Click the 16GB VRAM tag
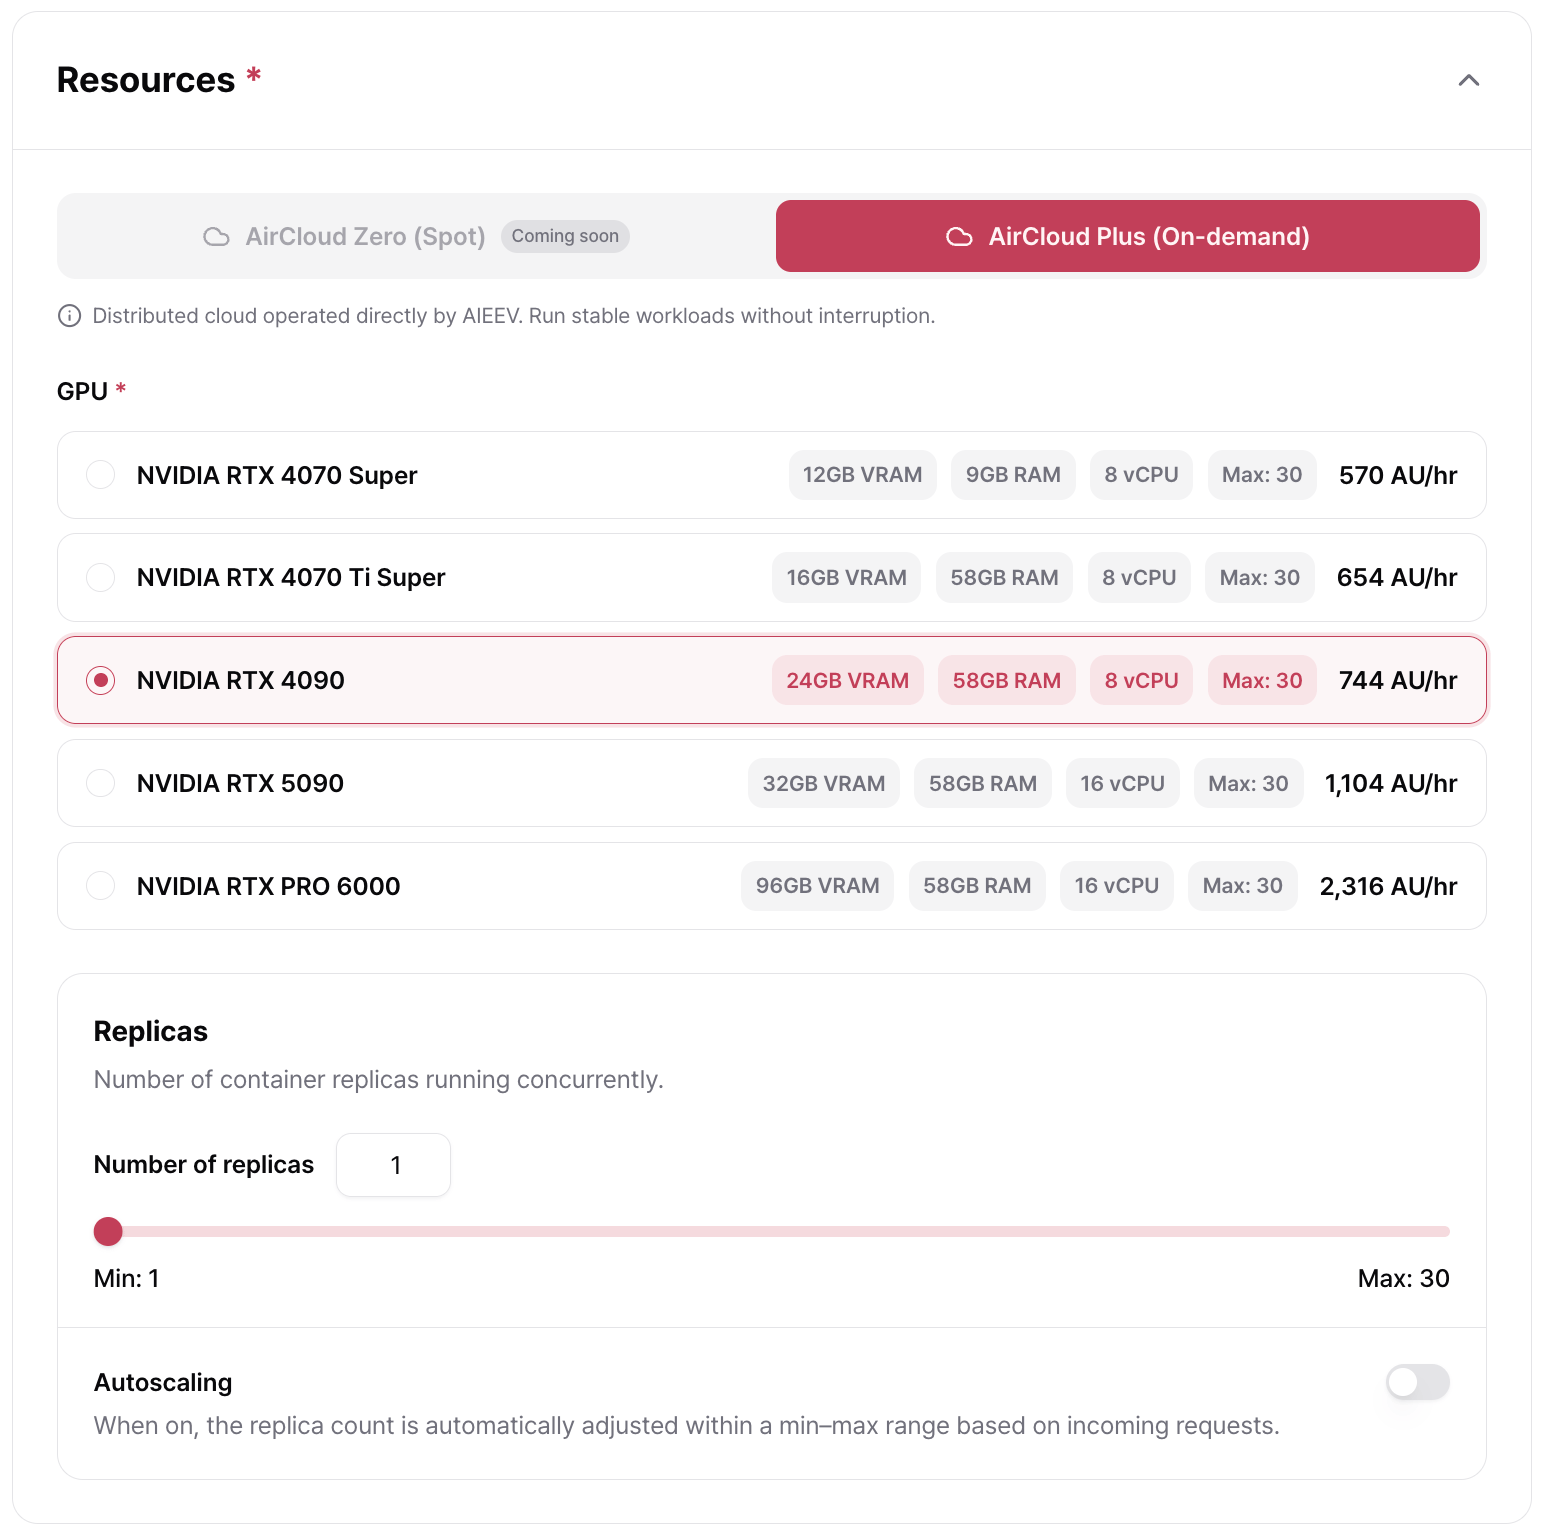The height and width of the screenshot is (1536, 1542). [x=846, y=578]
